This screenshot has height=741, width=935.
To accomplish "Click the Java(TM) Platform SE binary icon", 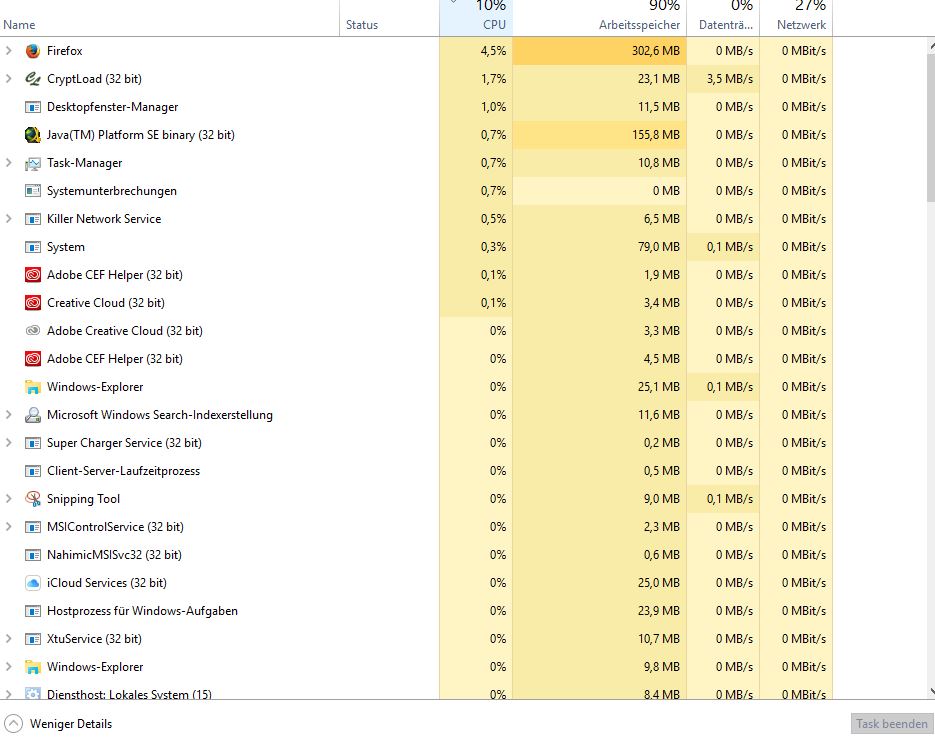I will click(33, 135).
